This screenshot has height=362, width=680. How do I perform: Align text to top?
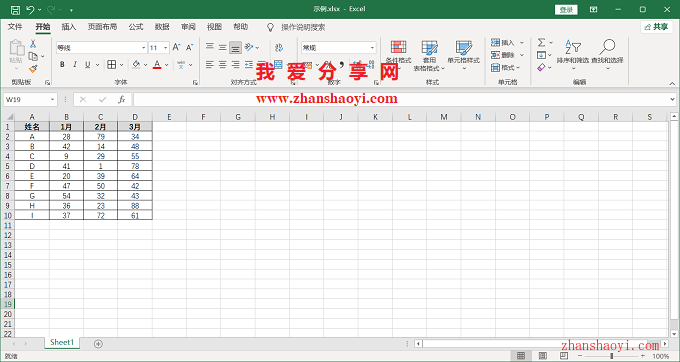(210, 47)
